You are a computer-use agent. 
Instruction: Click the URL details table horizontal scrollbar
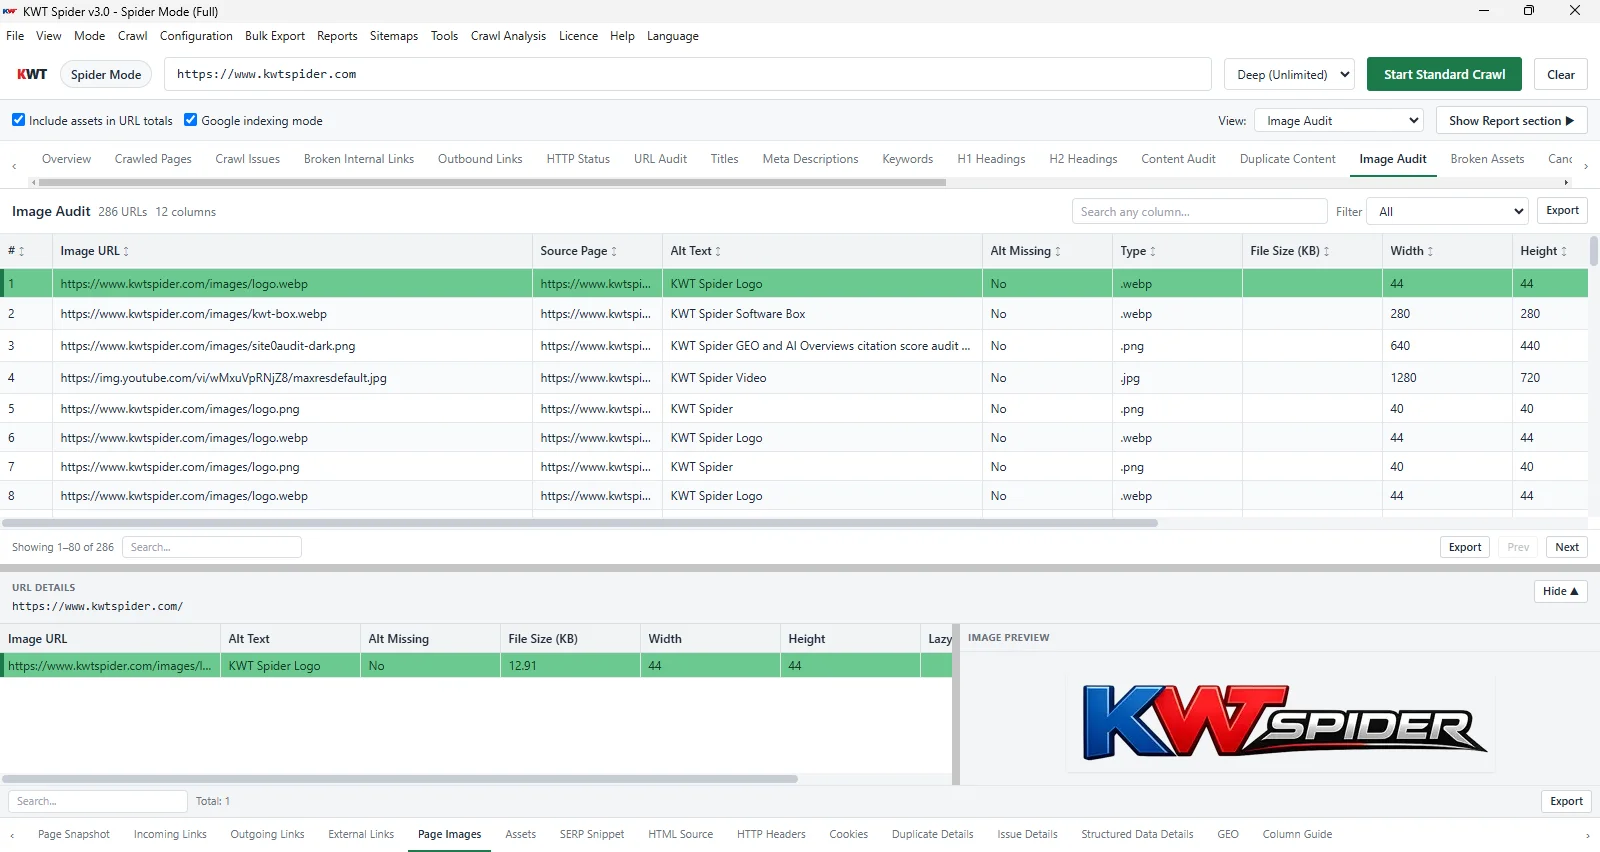400,778
